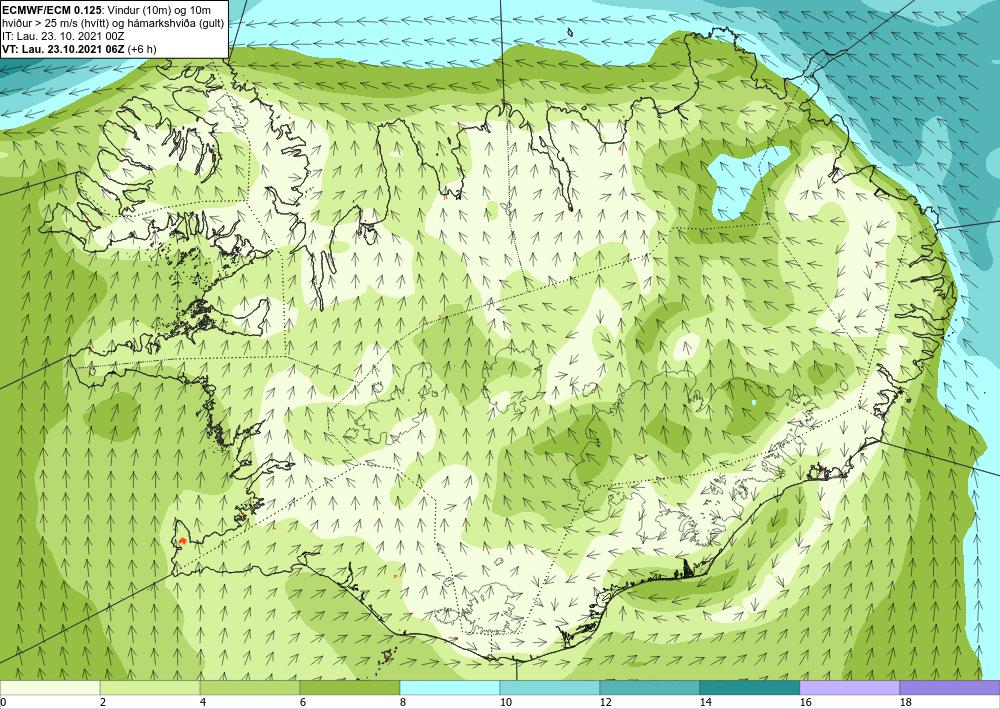1000x709 pixels.
Task: Click the legend scale label "14"
Action: click(x=706, y=702)
